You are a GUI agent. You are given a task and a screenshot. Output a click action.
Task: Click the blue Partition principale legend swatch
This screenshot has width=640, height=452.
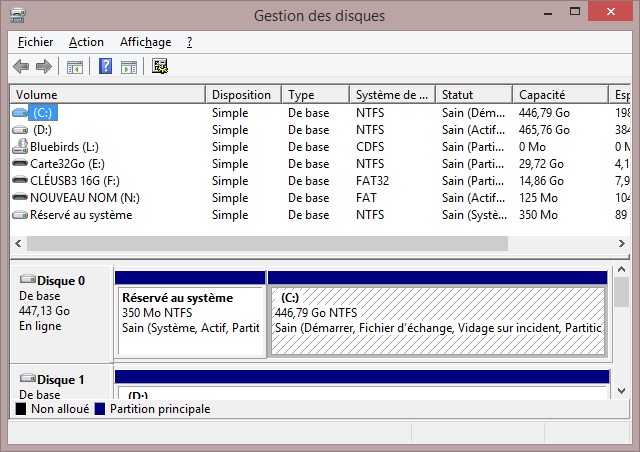point(100,409)
